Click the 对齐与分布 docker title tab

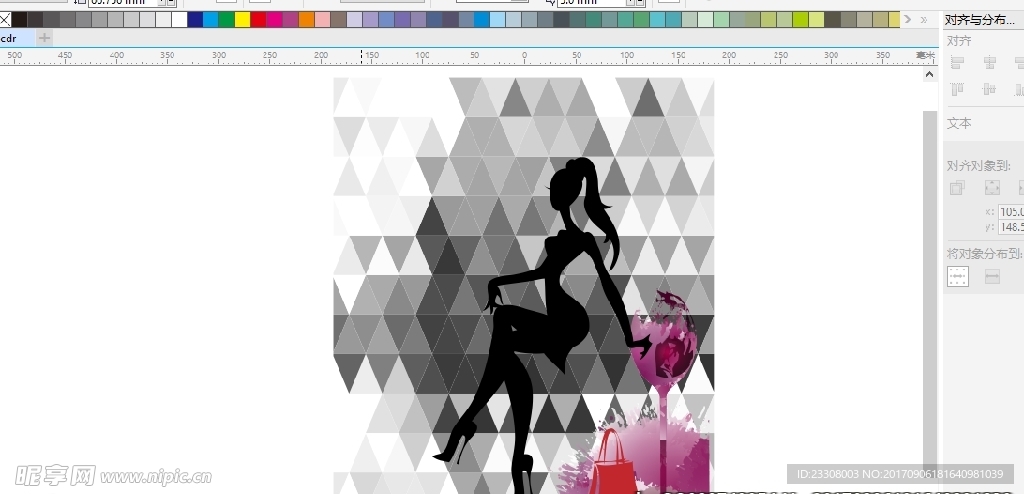pyautogui.click(x=980, y=19)
